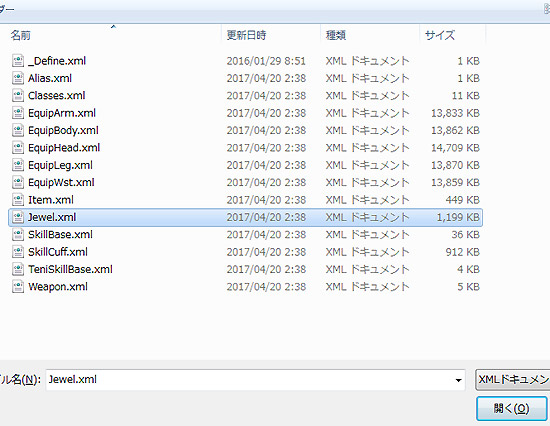Image resolution: width=550 pixels, height=426 pixels.
Task: Click the Item.xml file icon
Action: [18, 200]
